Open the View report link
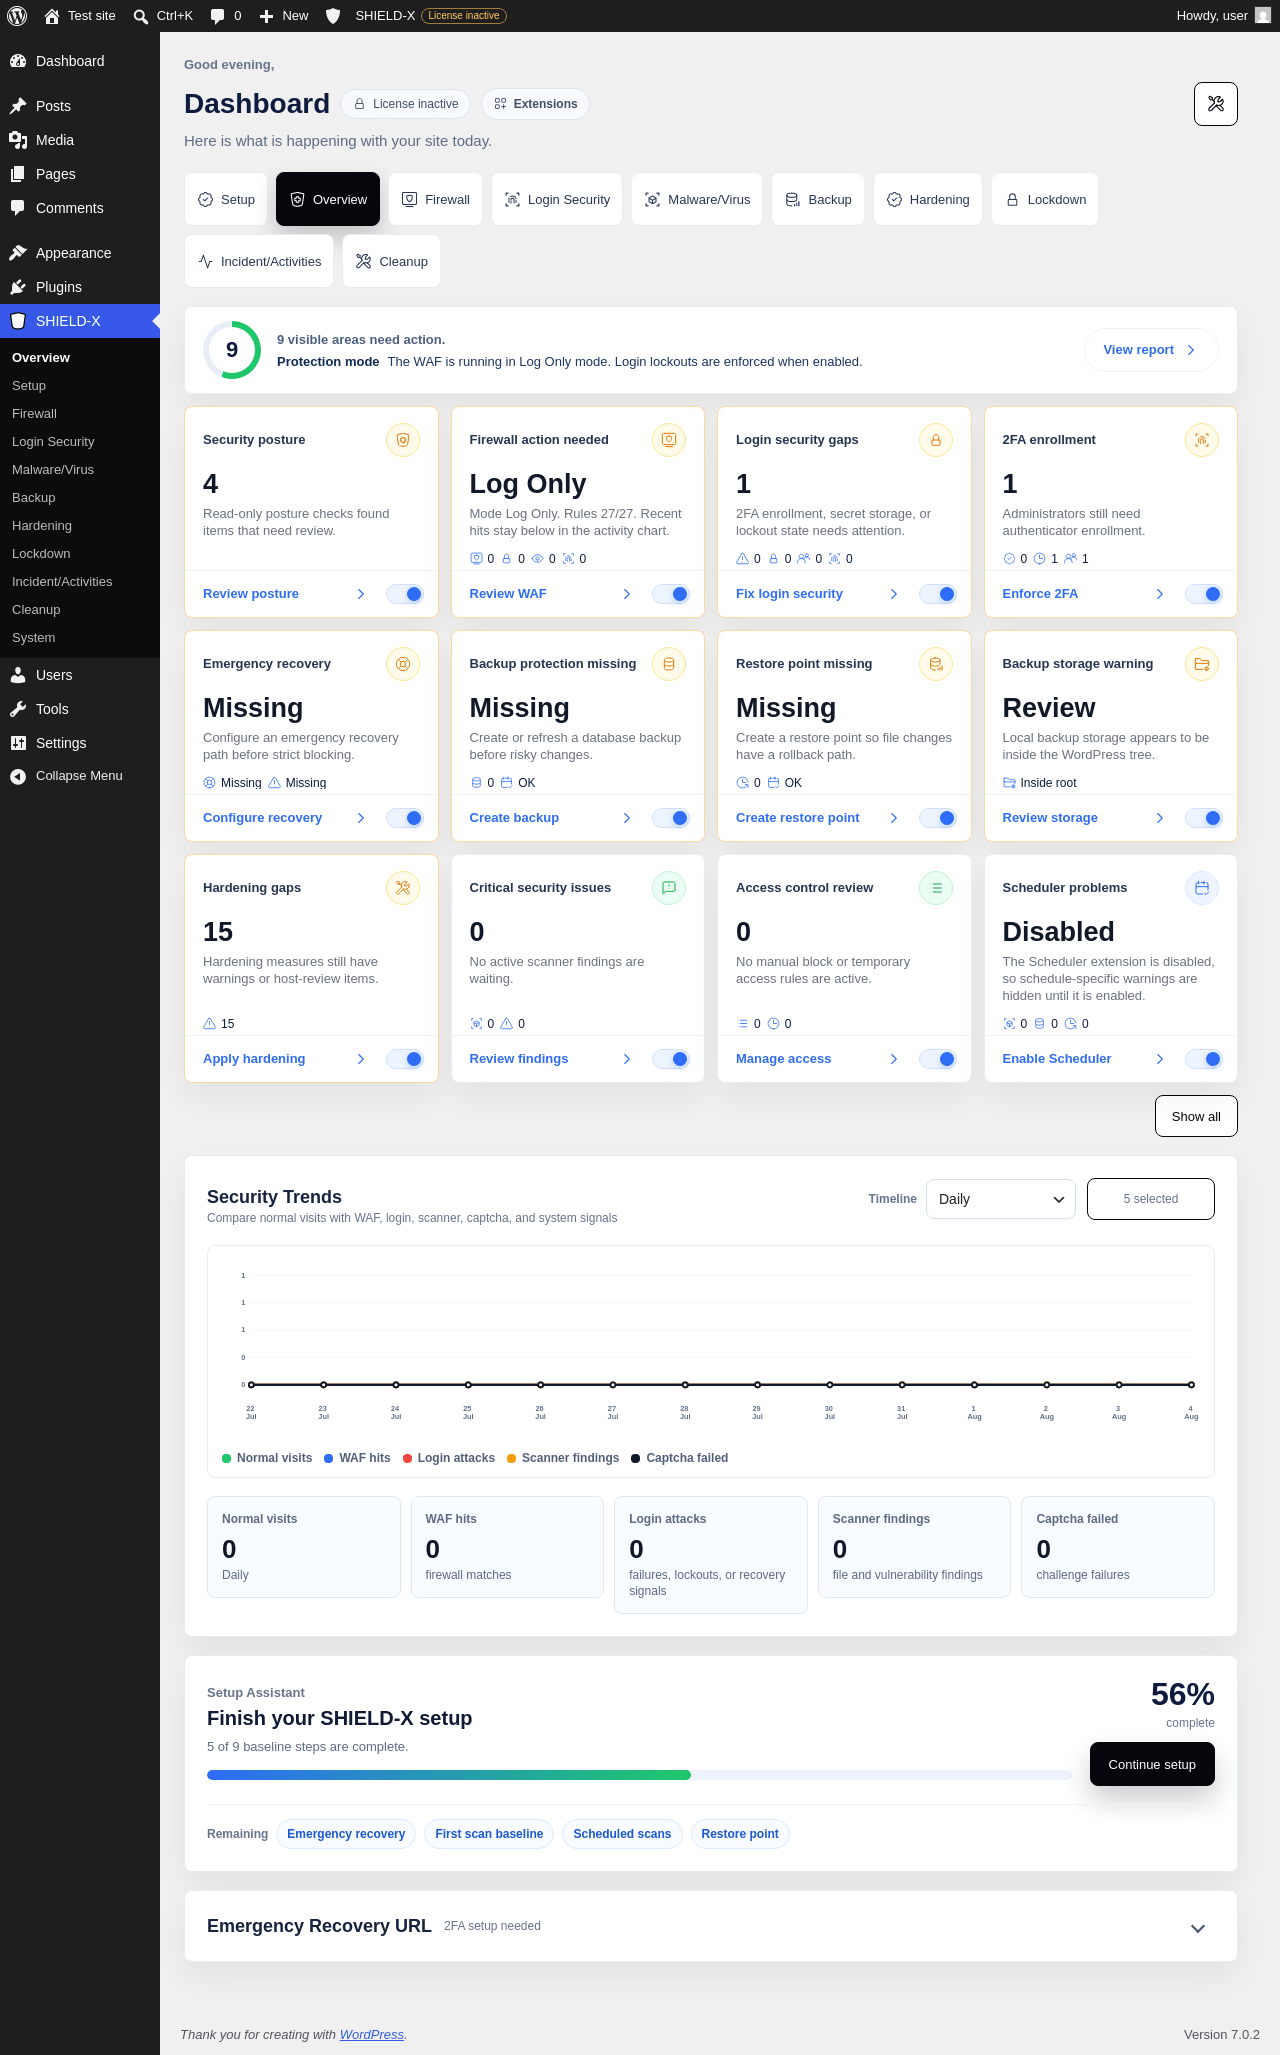Viewport: 1280px width, 2055px height. click(1151, 350)
